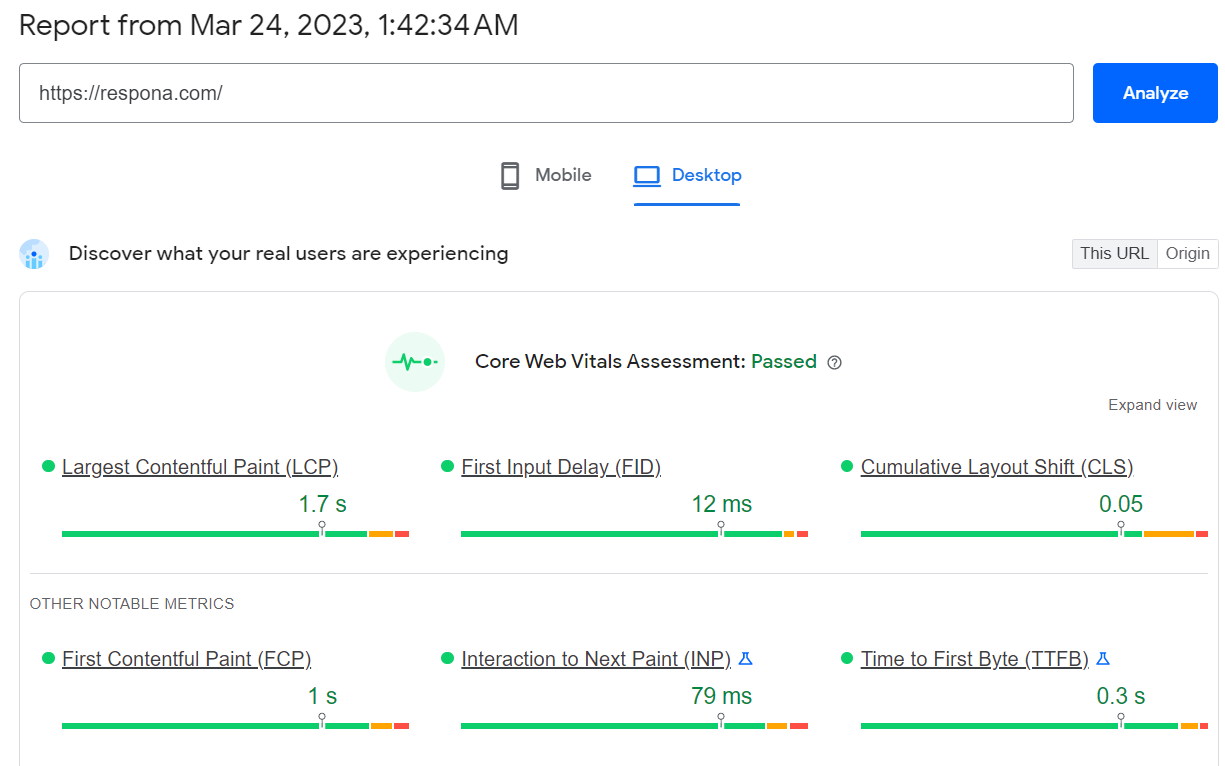Expand view of Core Web Vitals metrics
The width and height of the screenshot is (1225, 766).
coord(1152,405)
